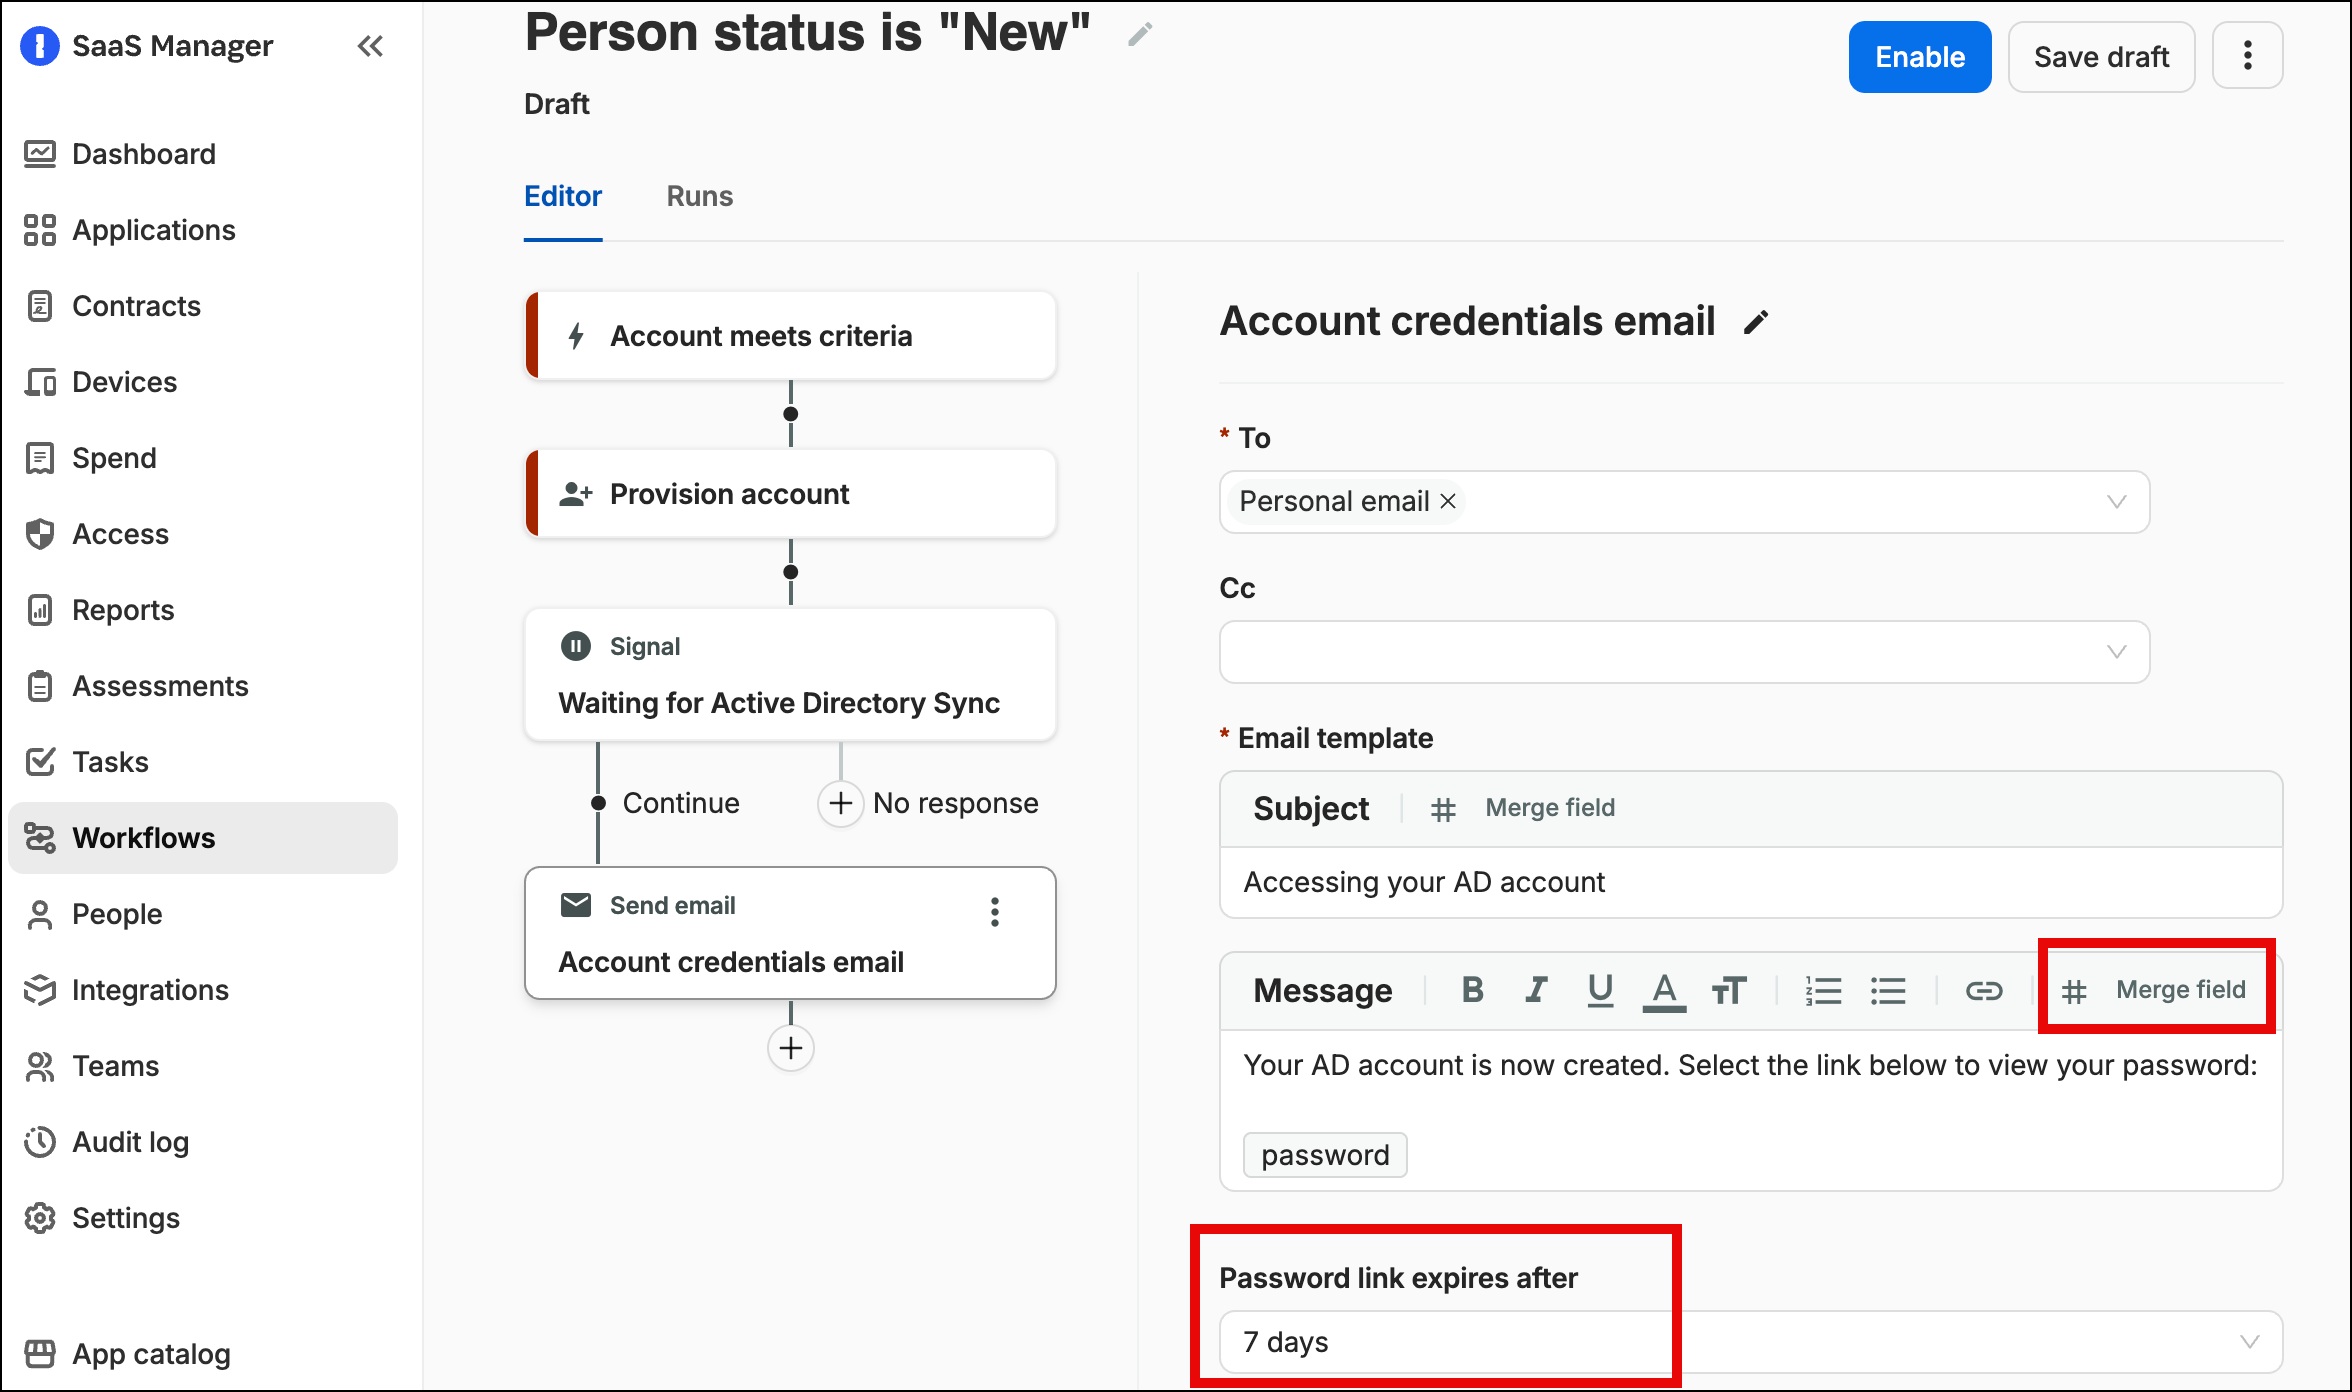2352x1392 pixels.
Task: Open Reports in sidebar
Action: [203, 610]
